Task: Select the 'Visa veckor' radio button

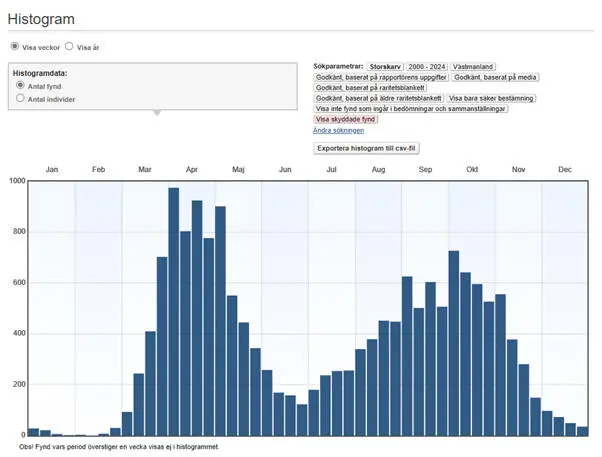Action: (15, 46)
